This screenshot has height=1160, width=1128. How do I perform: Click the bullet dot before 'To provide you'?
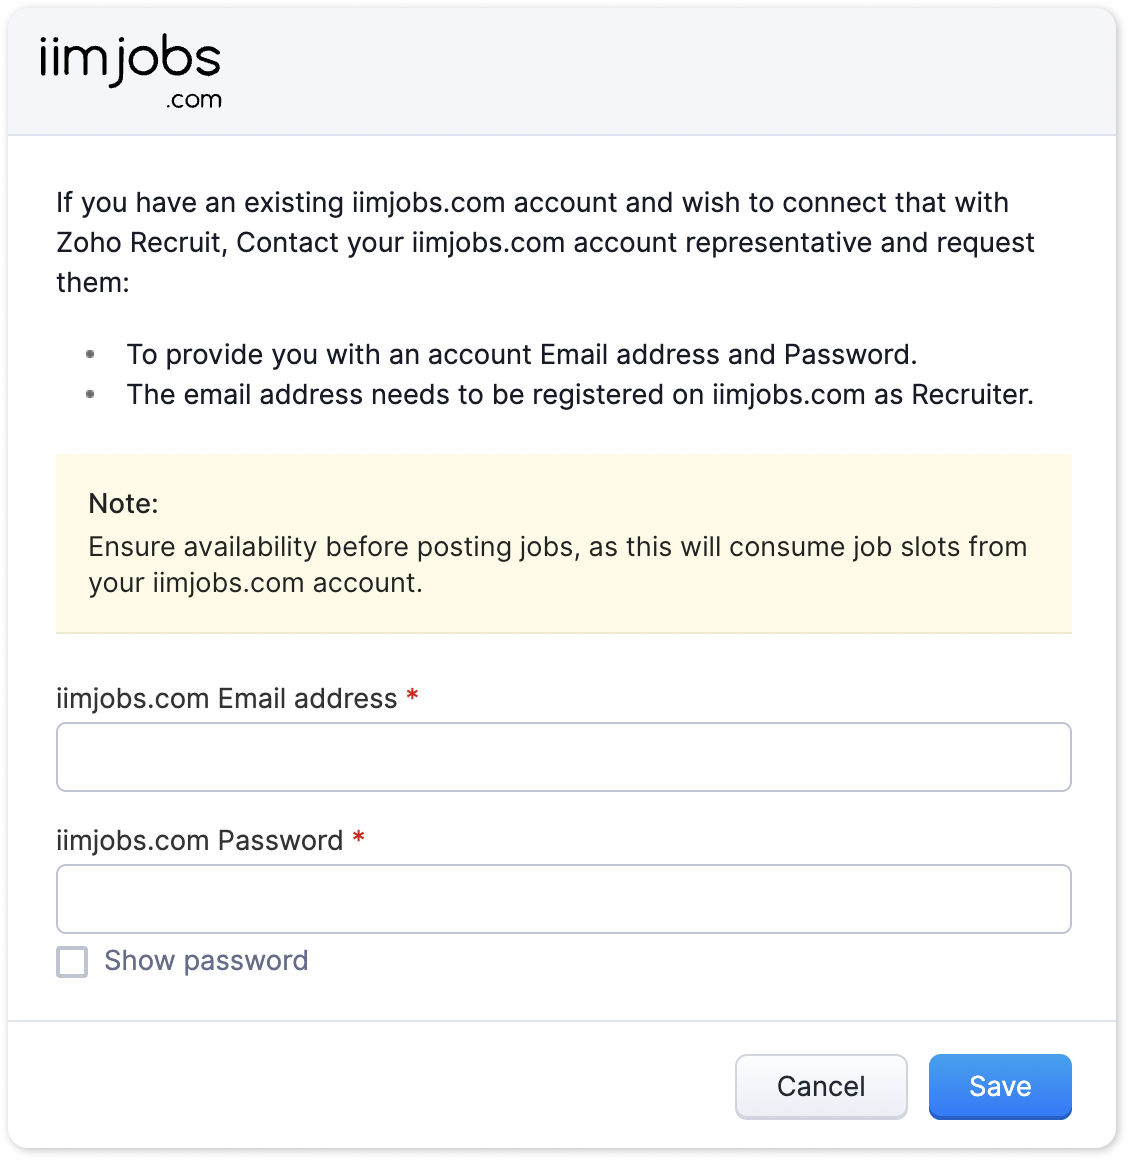click(x=90, y=355)
